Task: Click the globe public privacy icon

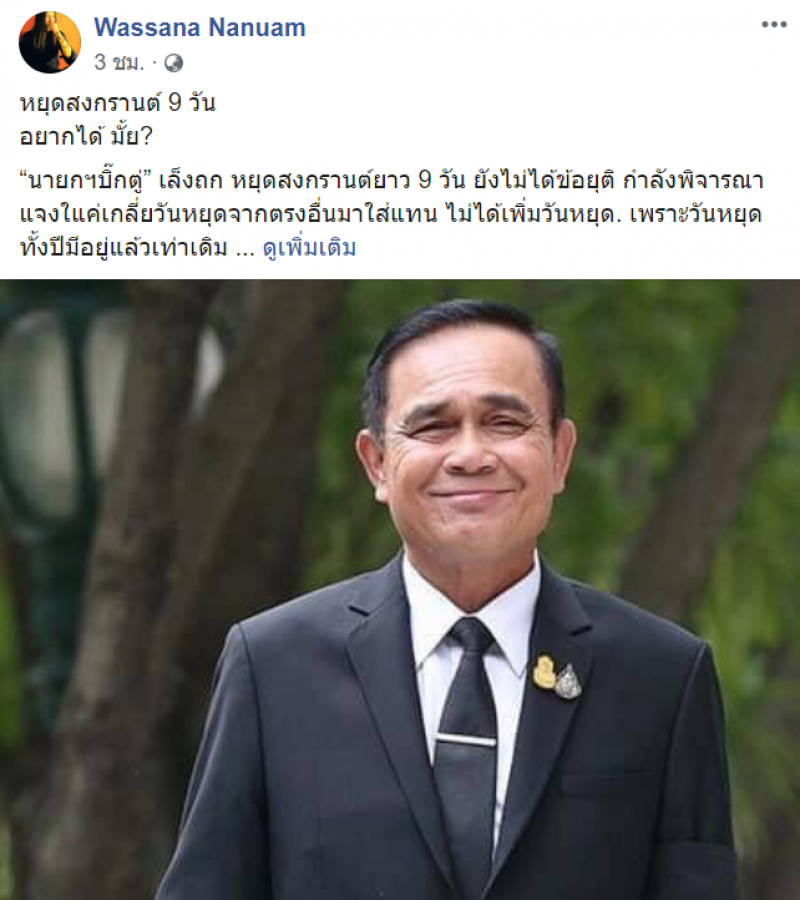Action: point(173,63)
